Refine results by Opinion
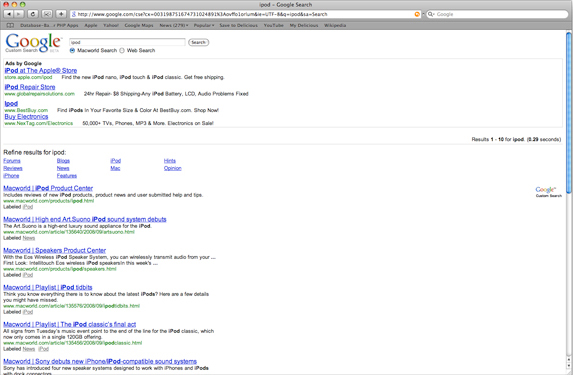The image size is (573, 375). [172, 168]
